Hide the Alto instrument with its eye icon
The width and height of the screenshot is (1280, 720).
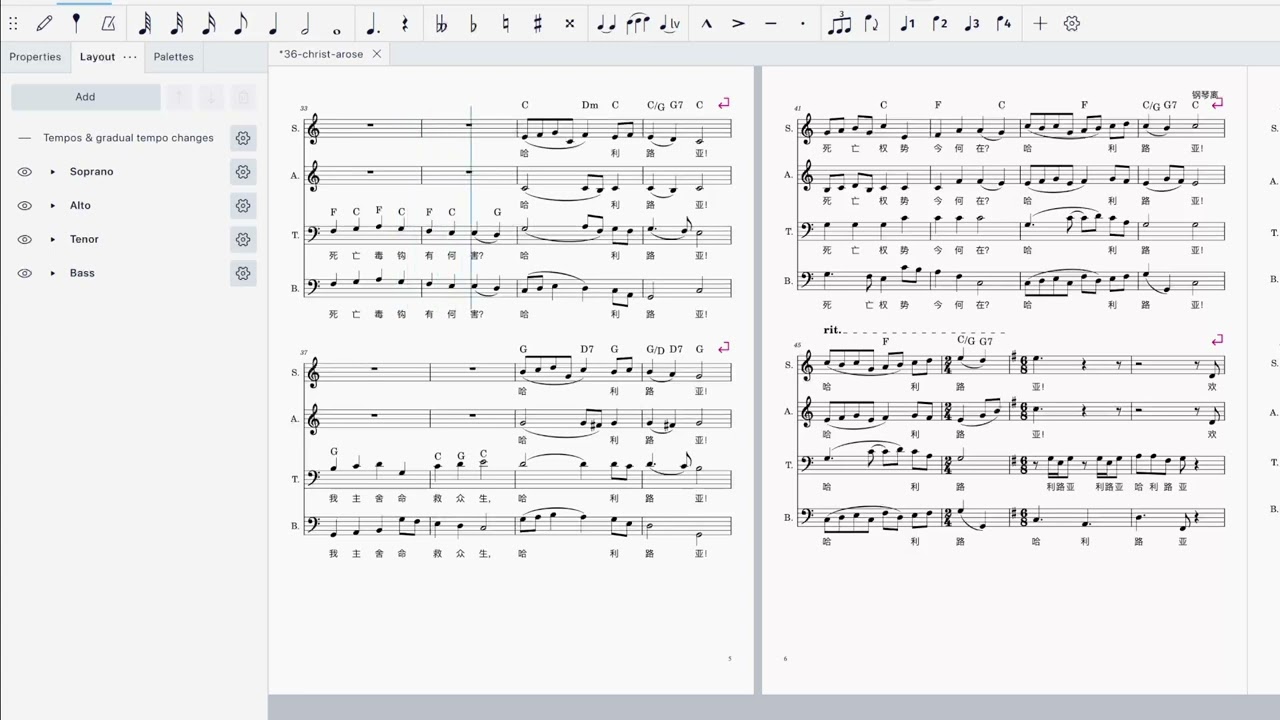coord(25,206)
